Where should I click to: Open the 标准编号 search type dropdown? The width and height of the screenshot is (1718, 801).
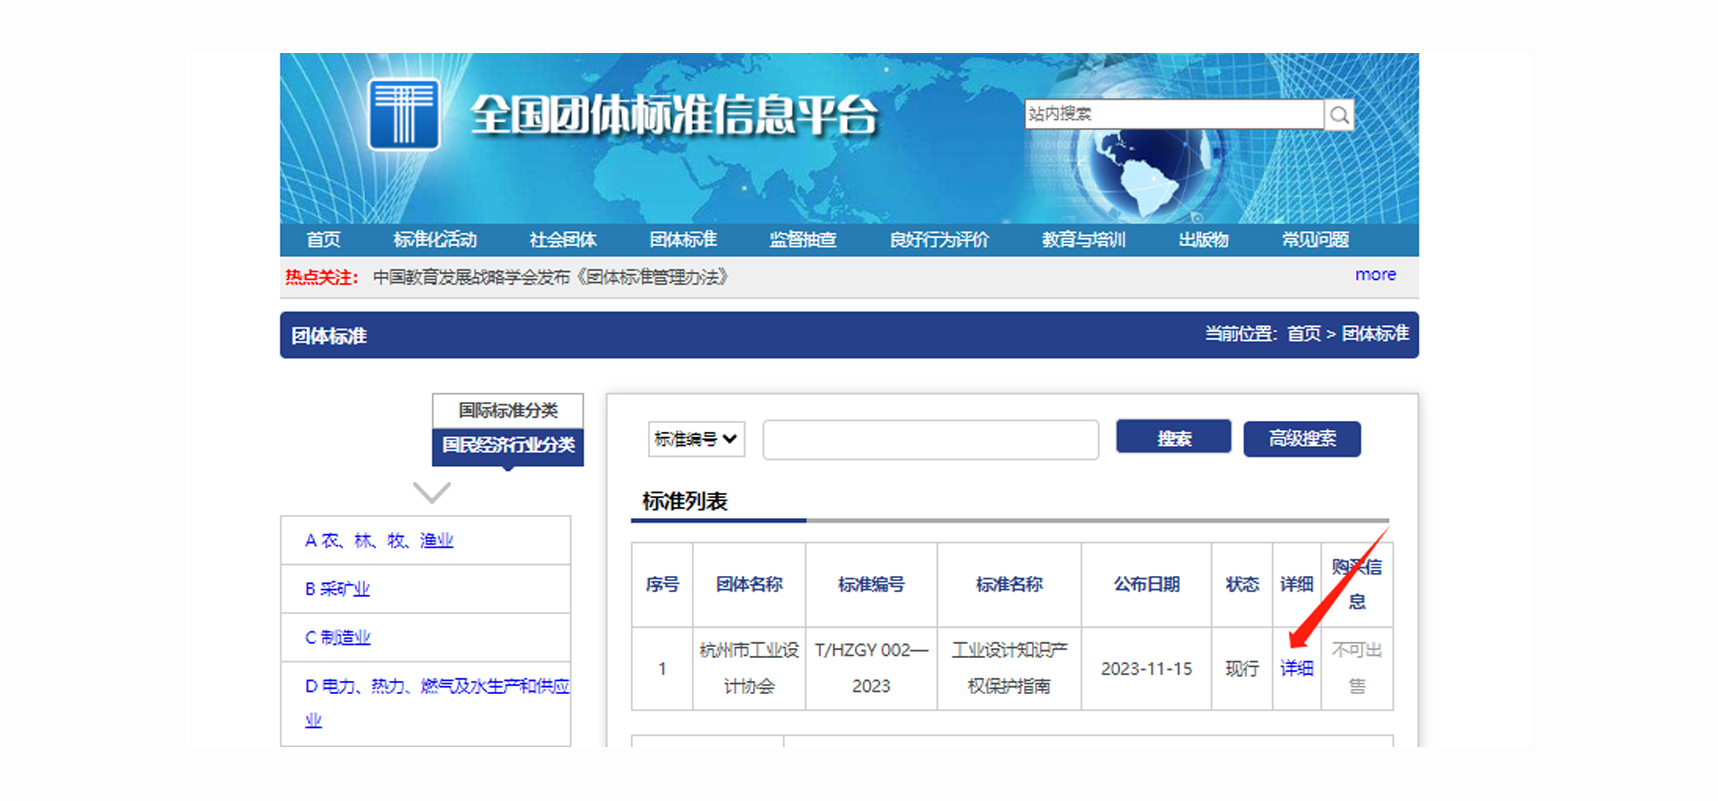click(696, 439)
